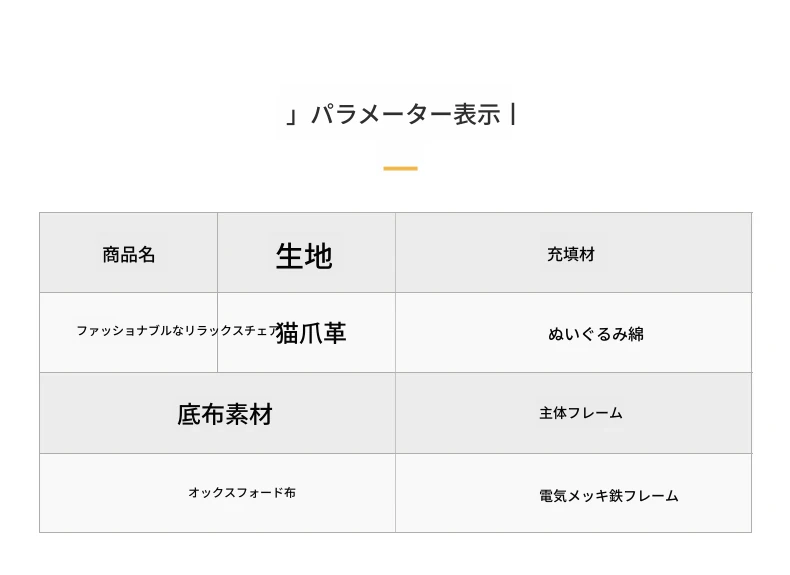Select the 生地 header cell
Screen dimensions: 790x575
(x=304, y=256)
